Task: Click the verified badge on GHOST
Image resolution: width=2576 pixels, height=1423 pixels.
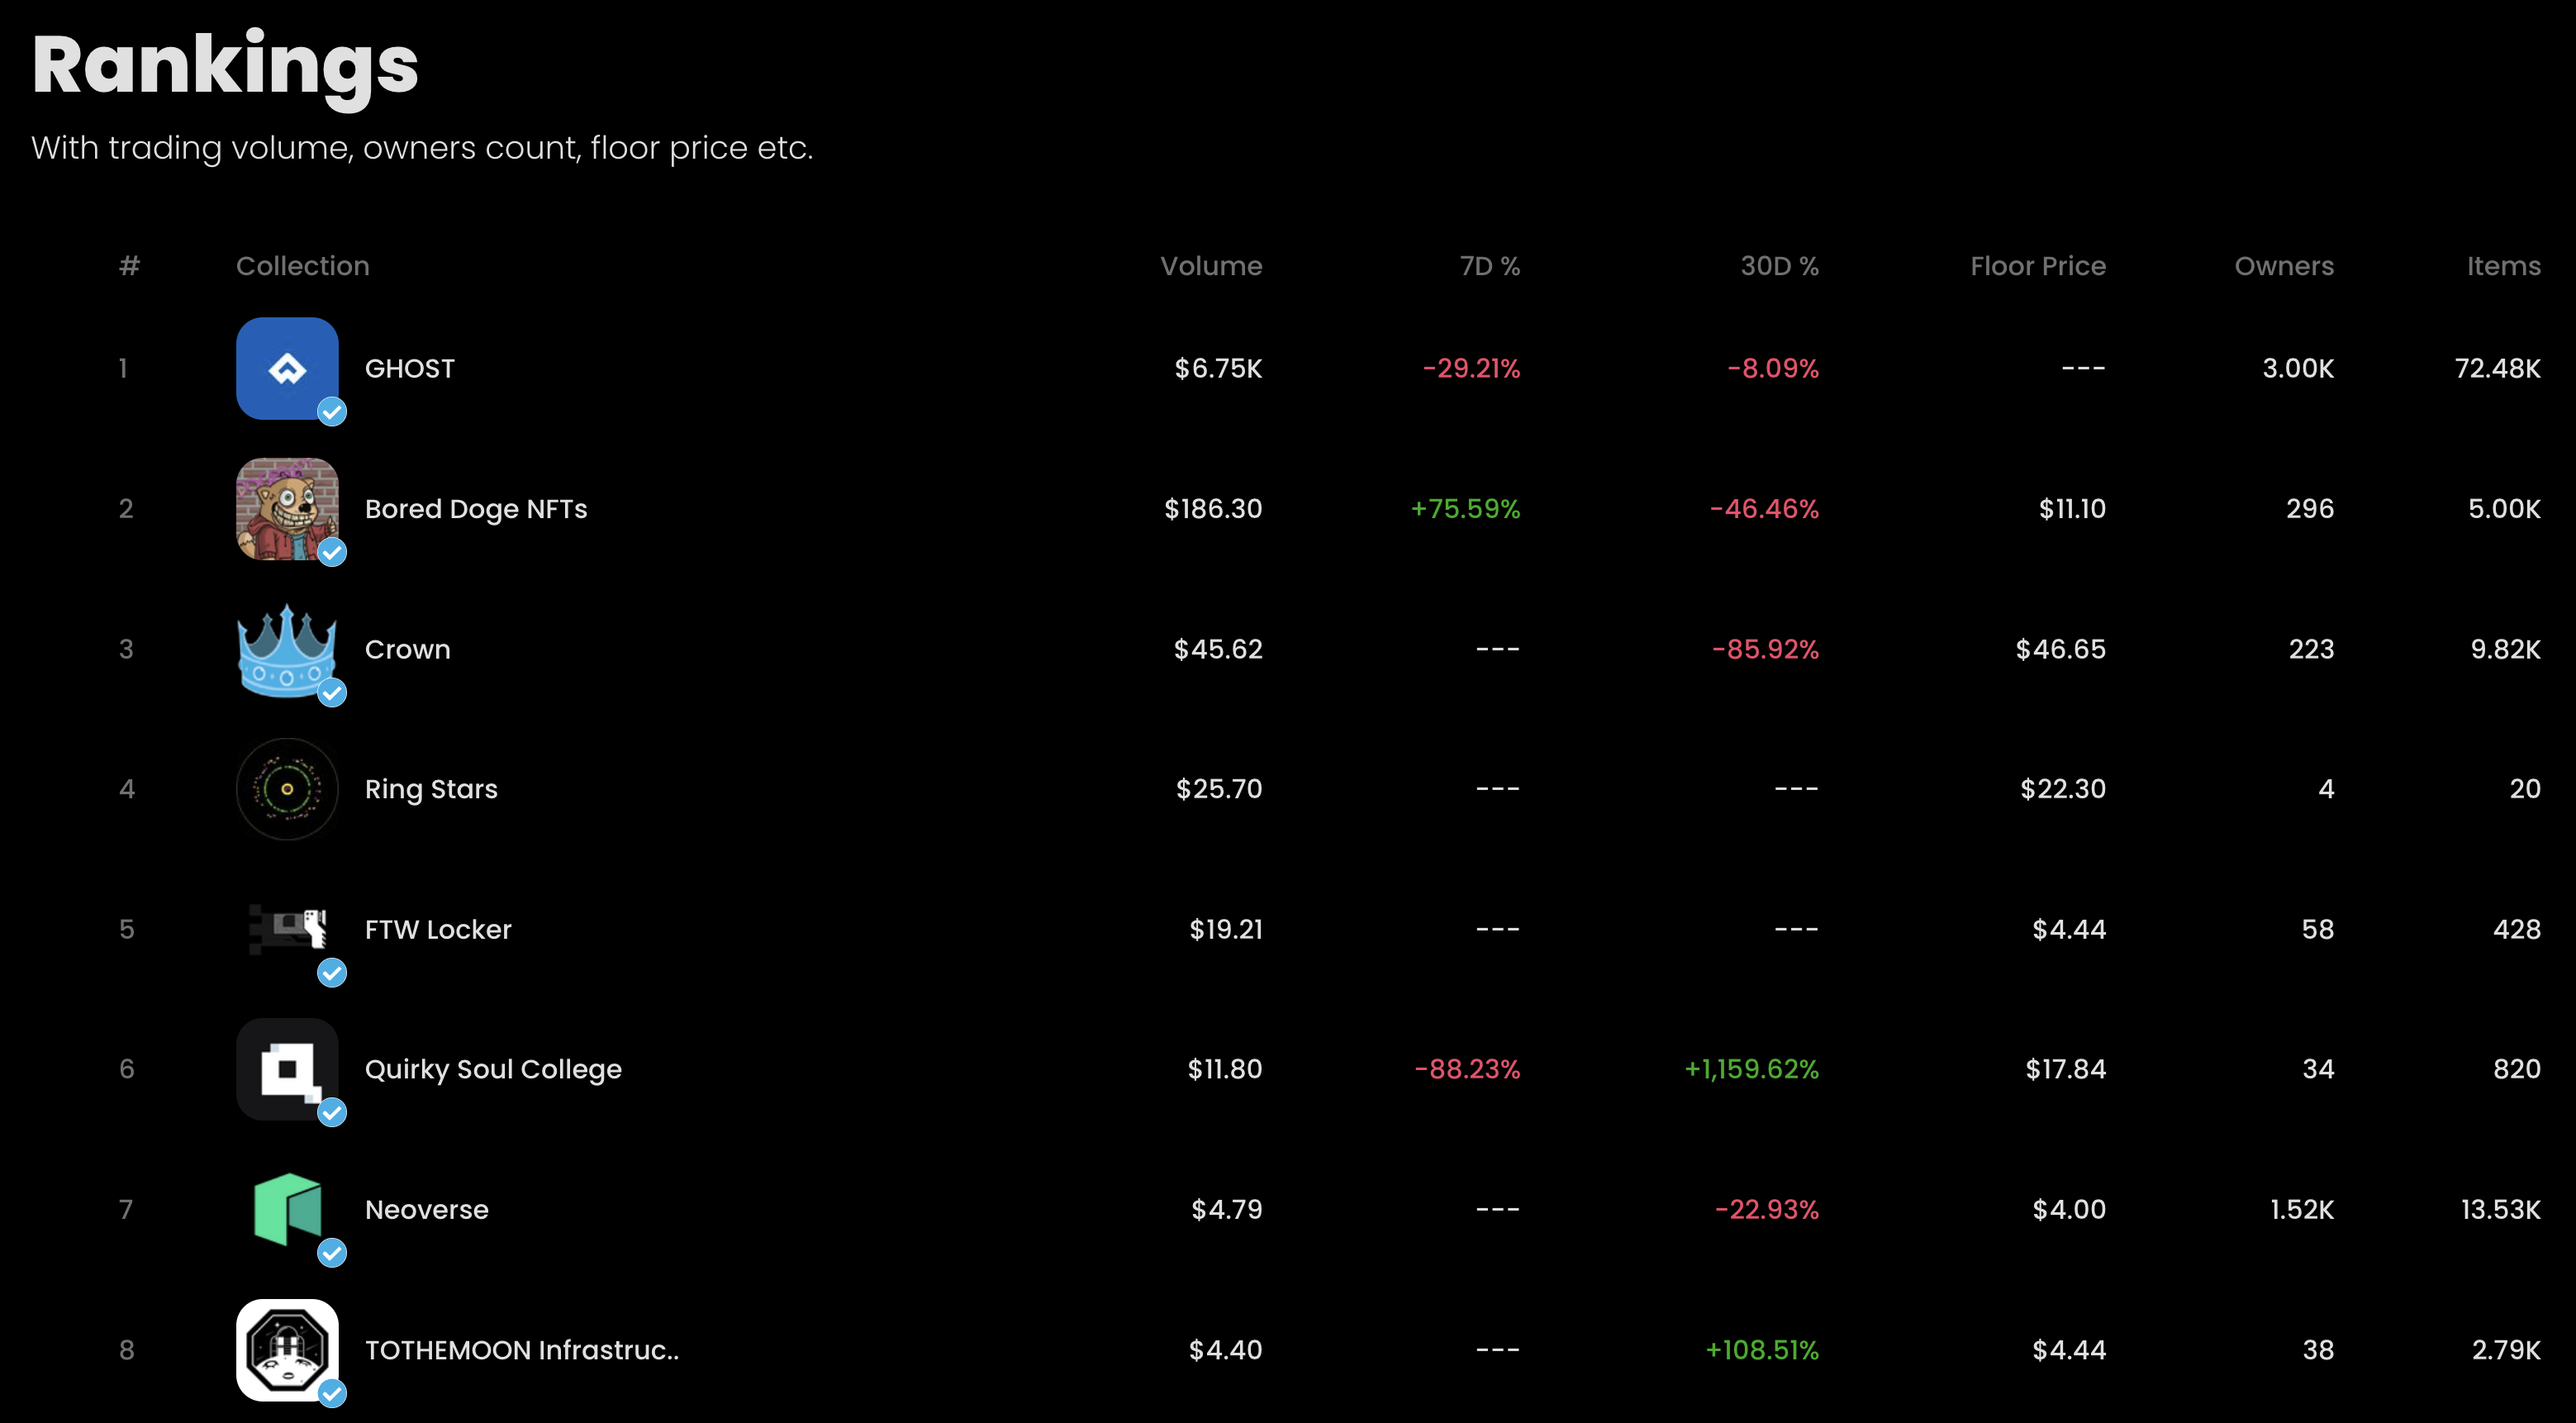Action: coord(332,412)
